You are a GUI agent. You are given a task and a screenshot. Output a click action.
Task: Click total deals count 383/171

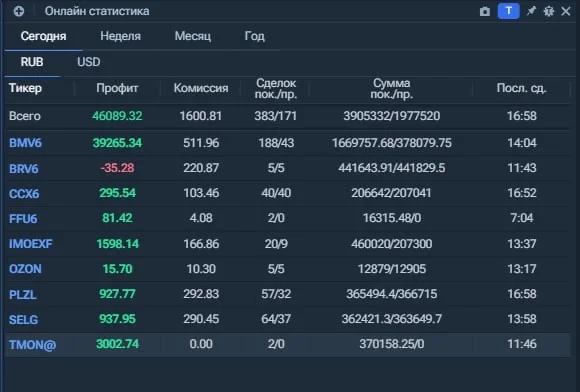click(x=276, y=116)
